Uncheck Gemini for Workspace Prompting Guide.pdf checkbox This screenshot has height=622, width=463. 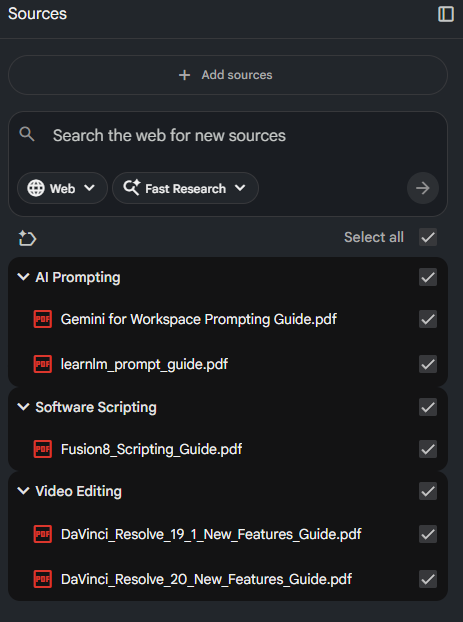tap(428, 319)
